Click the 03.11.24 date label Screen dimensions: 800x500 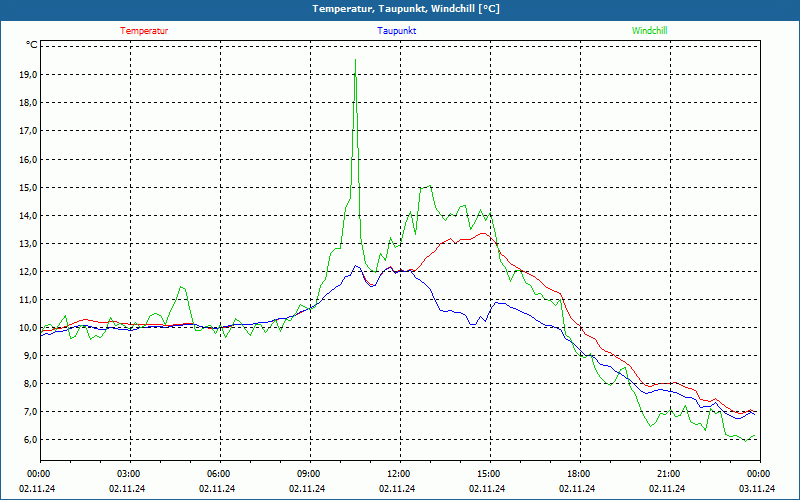tap(757, 489)
